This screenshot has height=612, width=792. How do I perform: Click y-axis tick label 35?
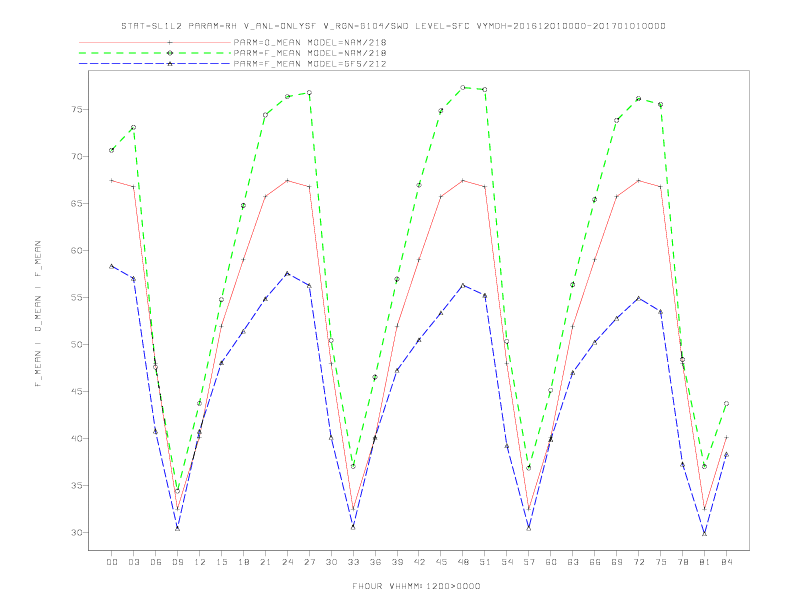pos(77,485)
